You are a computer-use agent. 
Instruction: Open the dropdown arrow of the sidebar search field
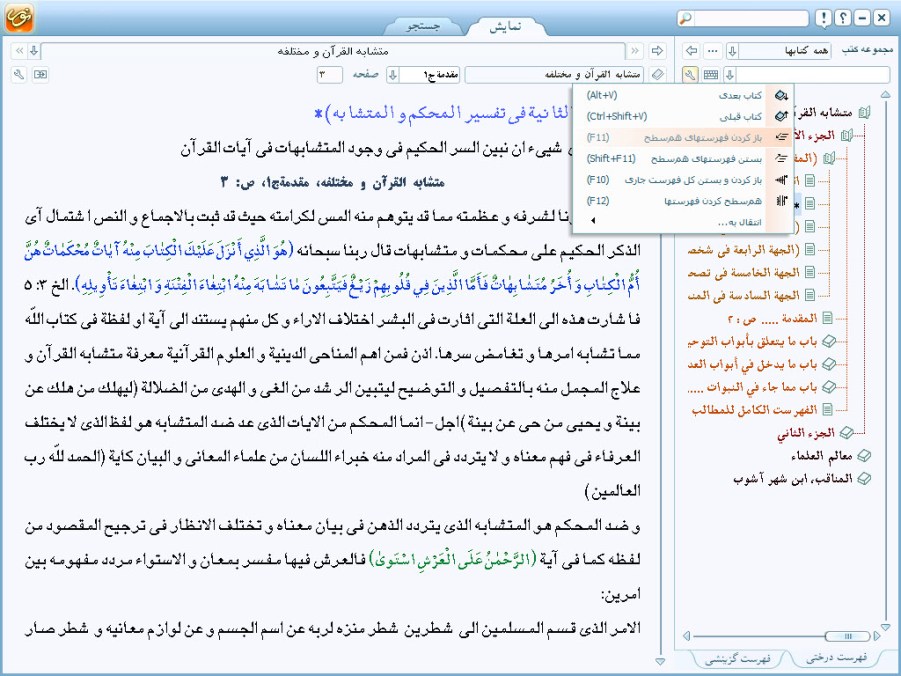(x=730, y=75)
